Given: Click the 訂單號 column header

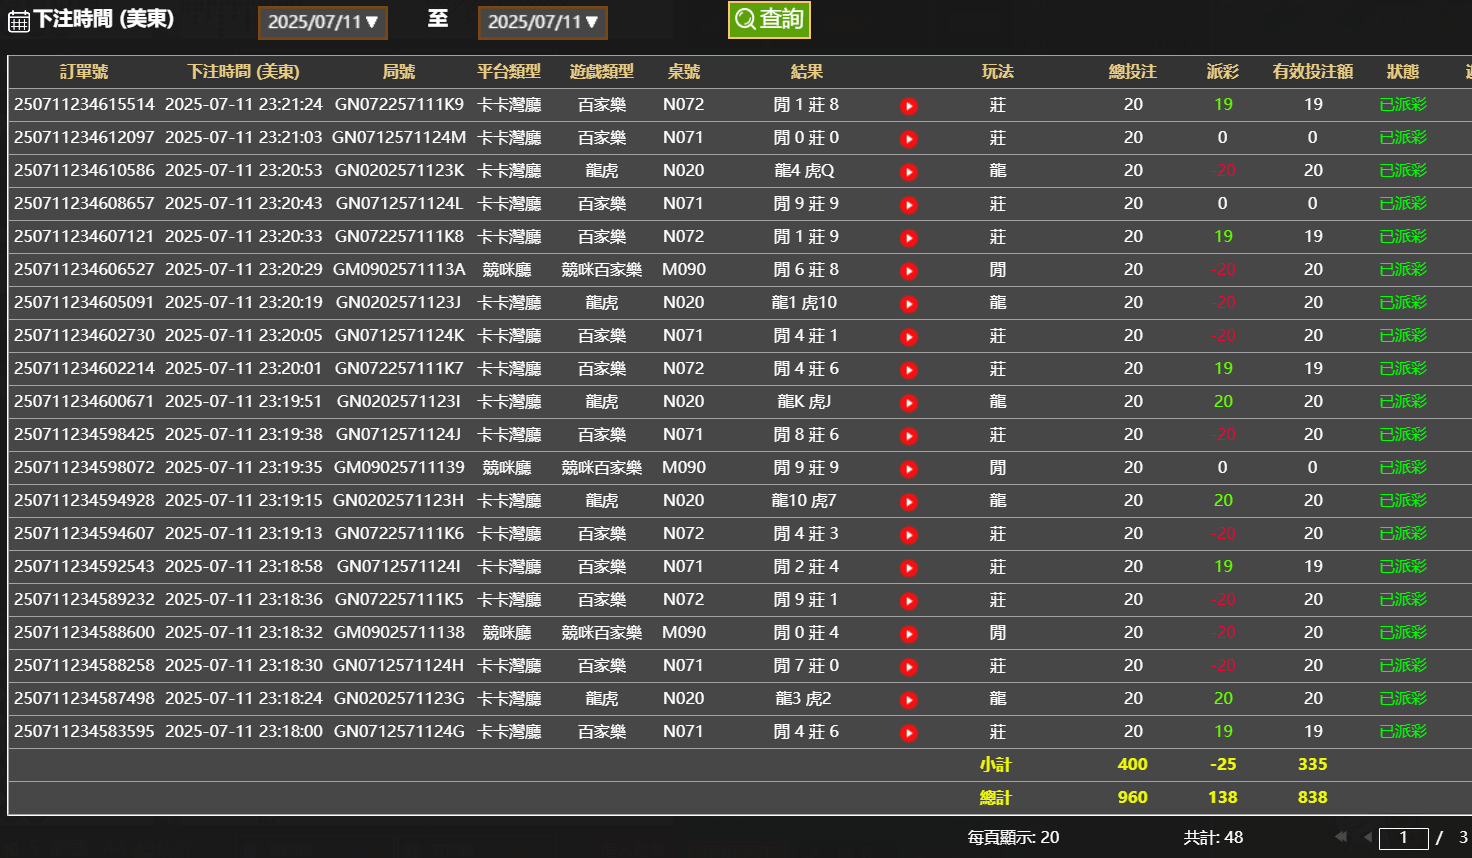Looking at the screenshot, I should tap(83, 72).
